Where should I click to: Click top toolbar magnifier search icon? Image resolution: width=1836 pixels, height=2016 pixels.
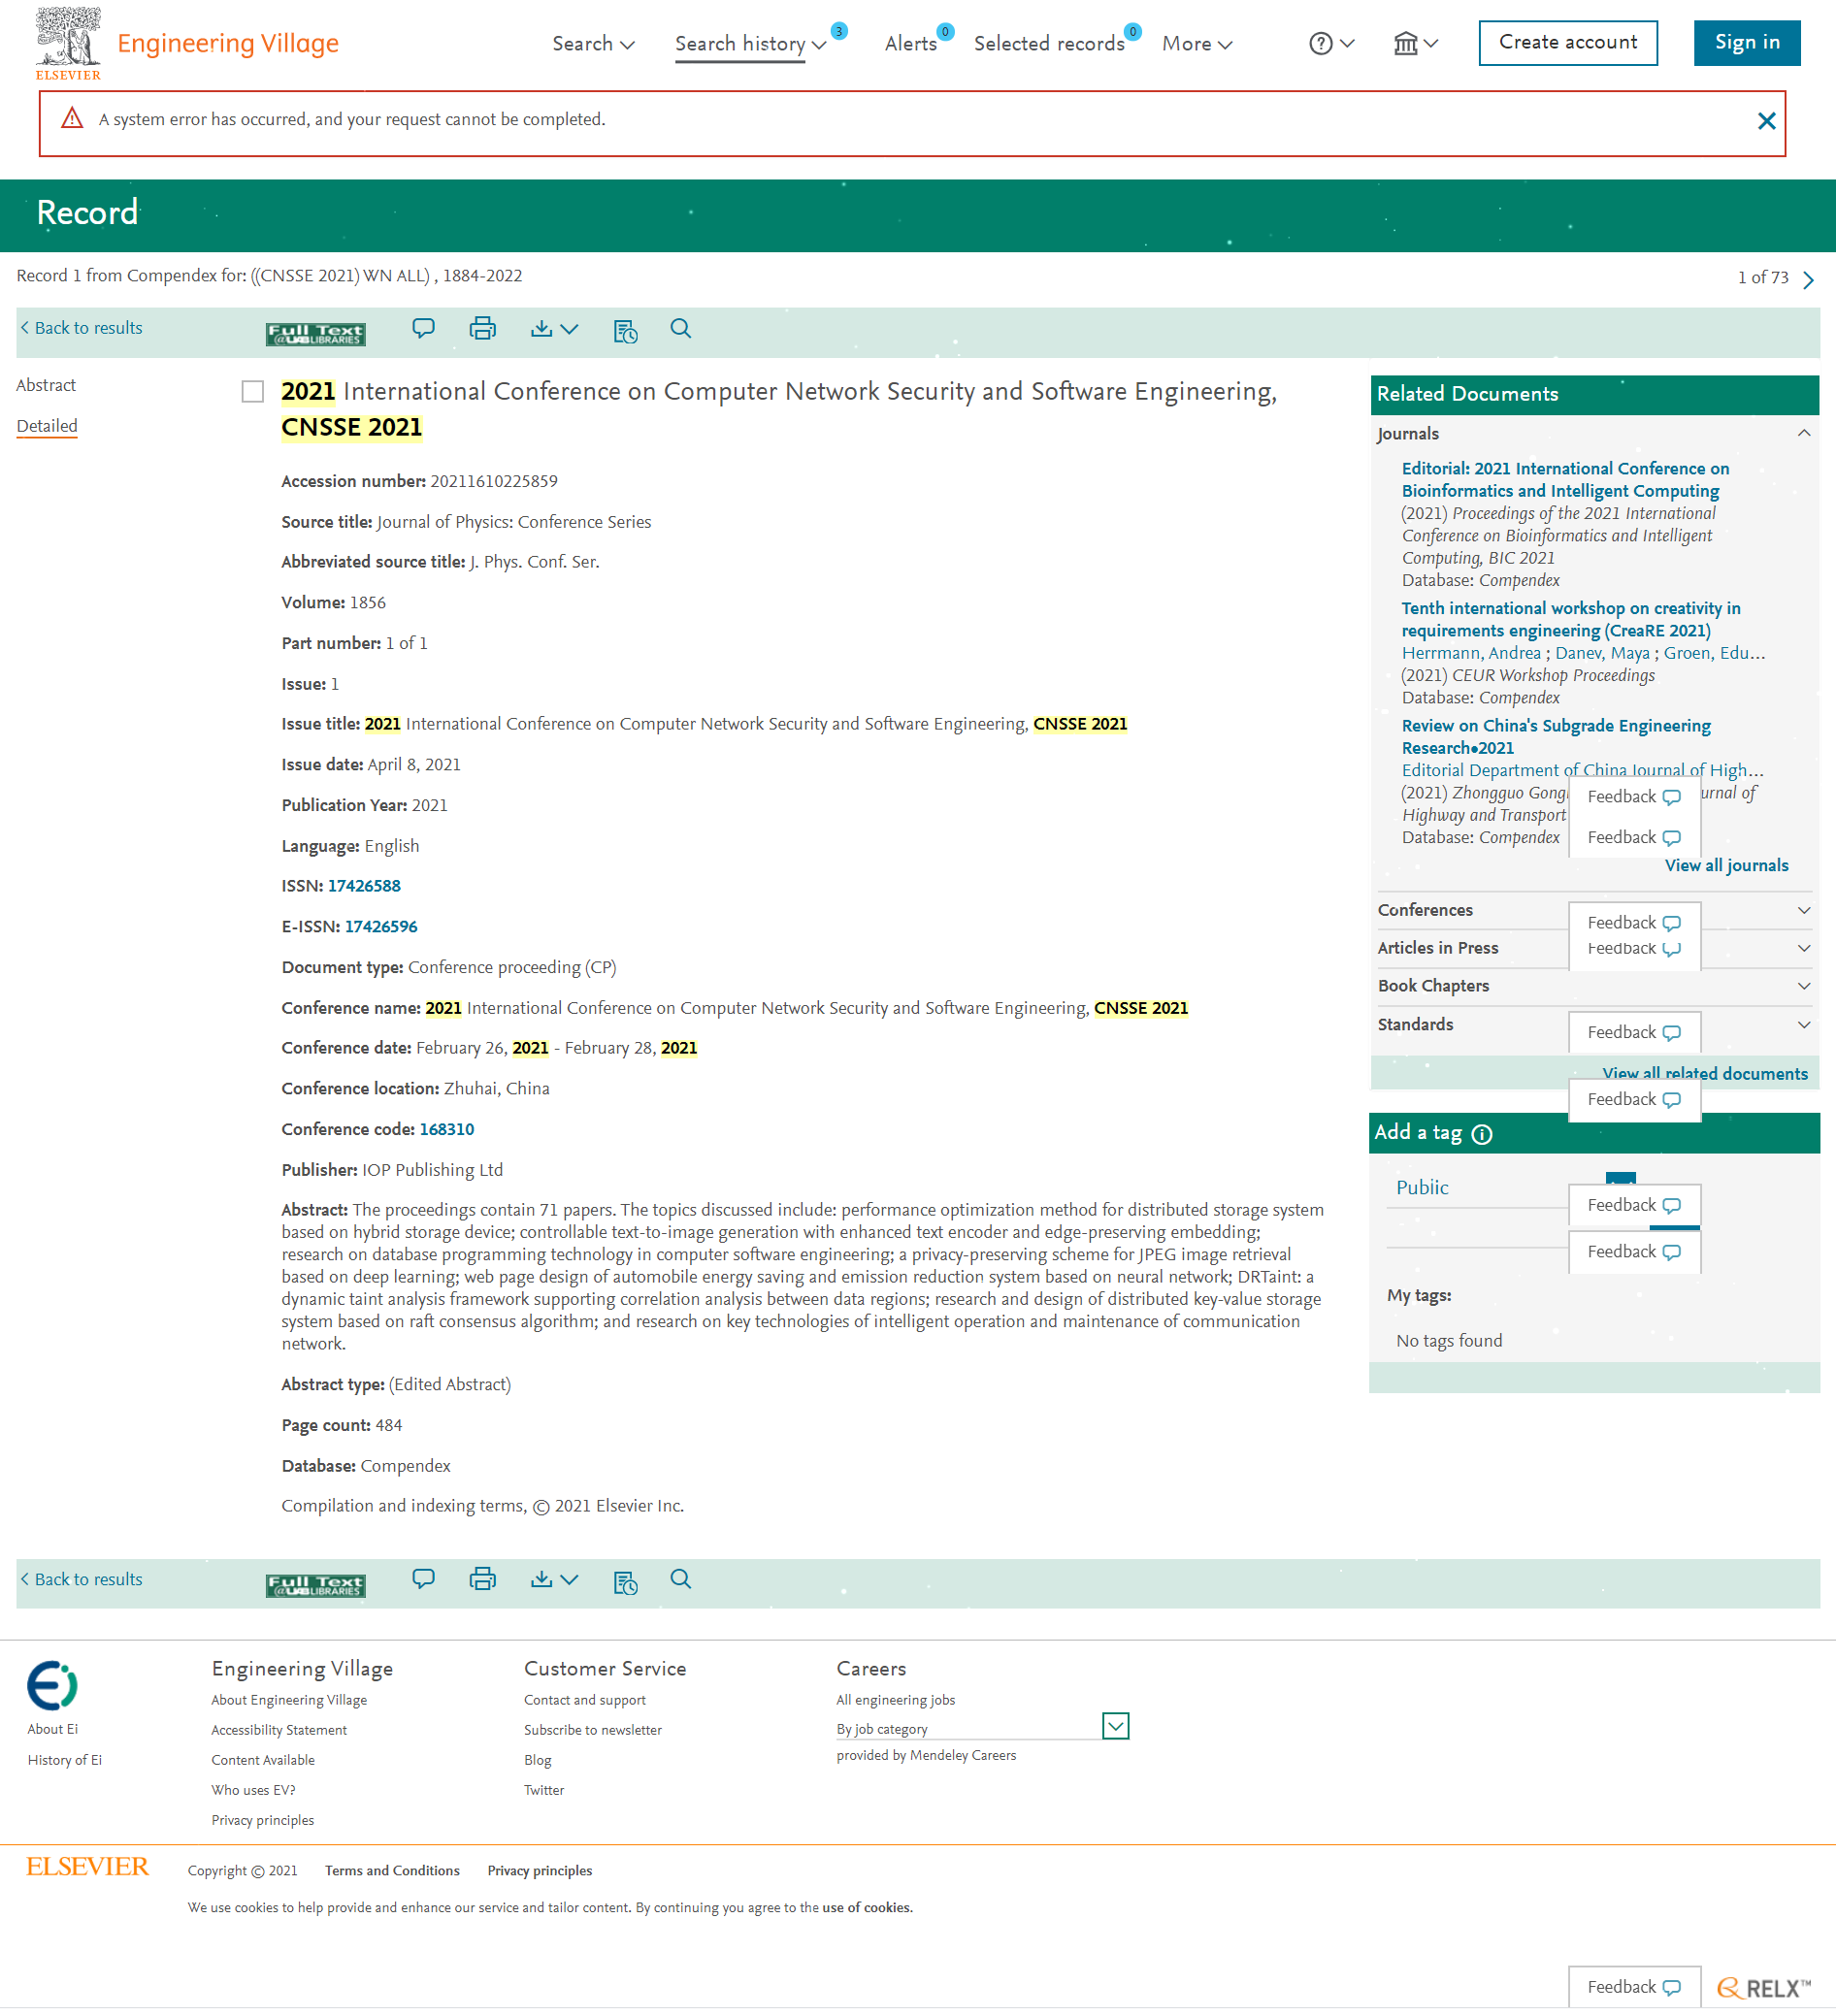coord(681,329)
